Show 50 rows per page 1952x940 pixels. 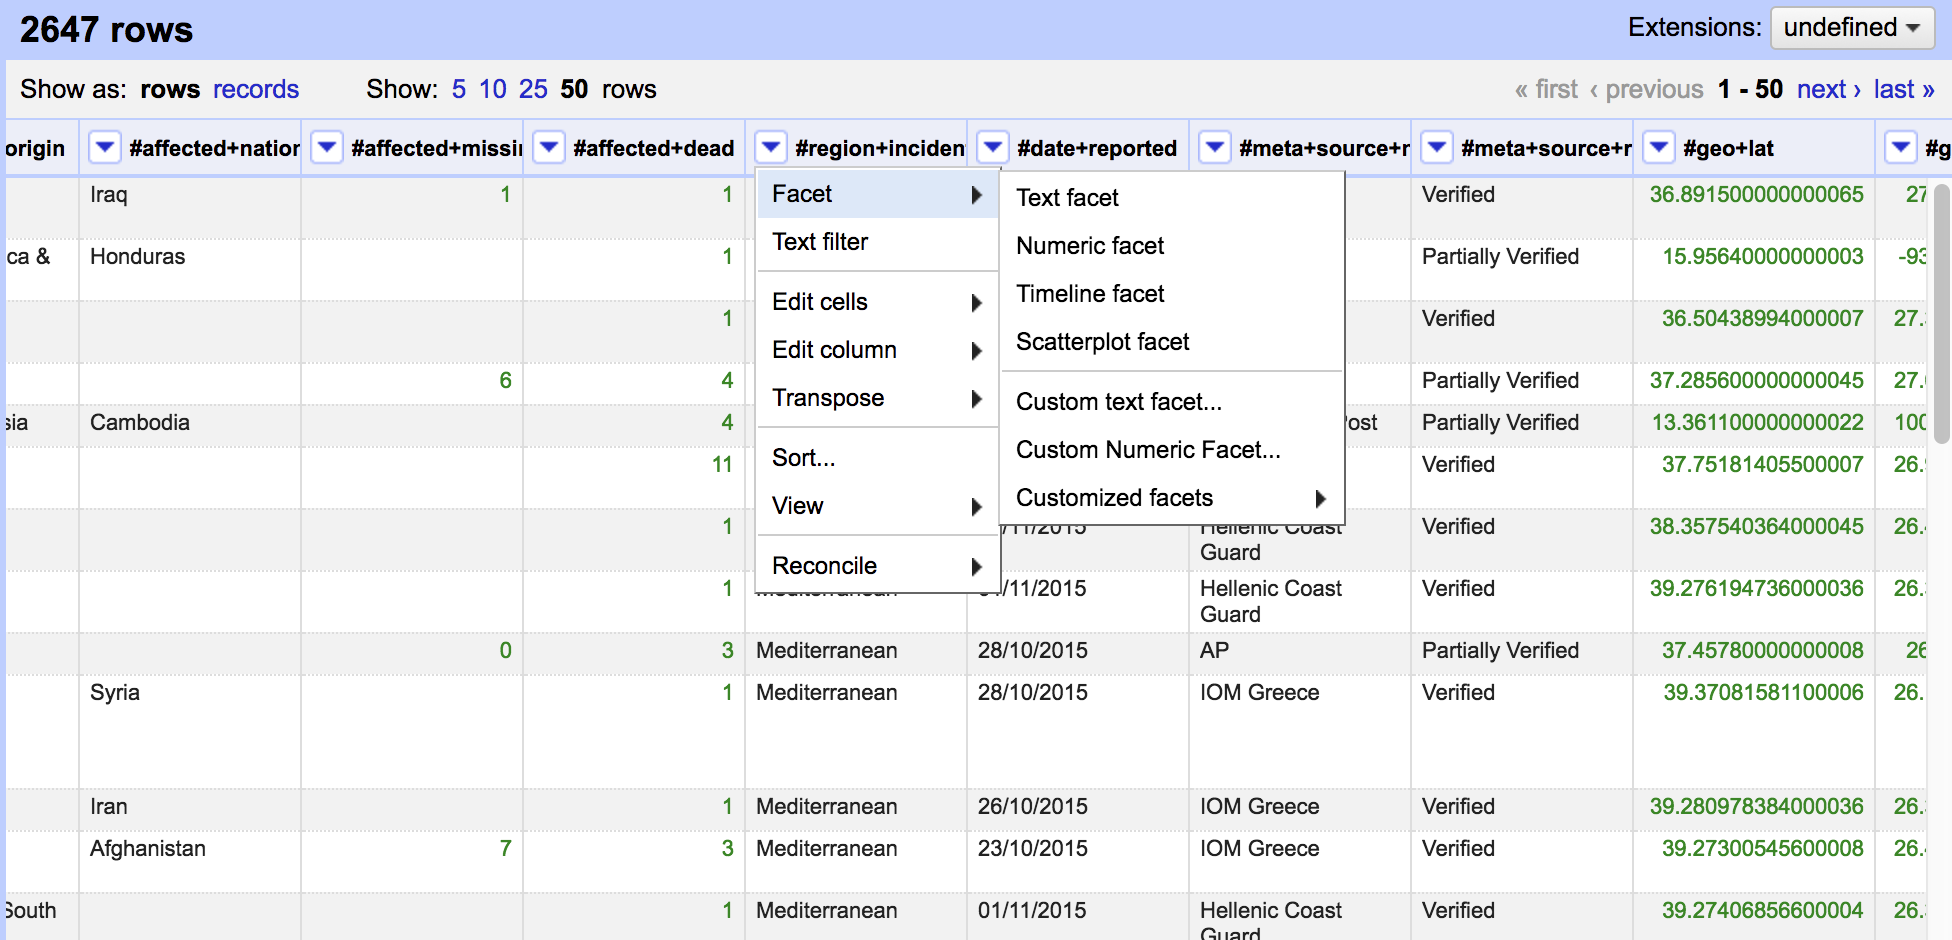574,89
